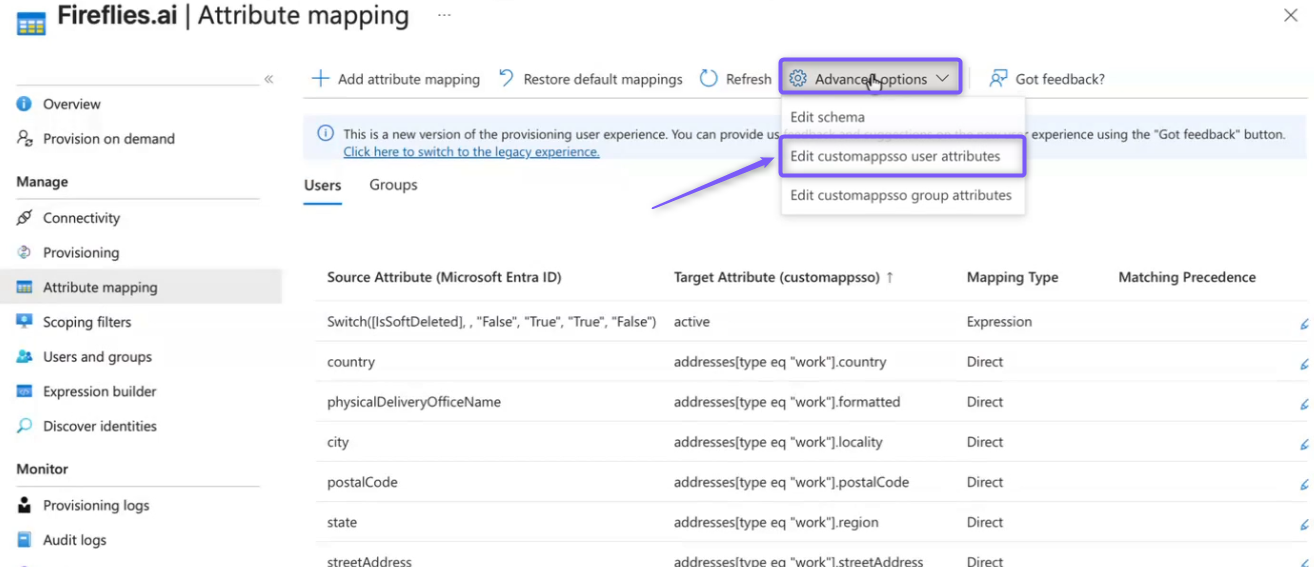Open Users and groups page
The height and width of the screenshot is (567, 1314).
click(97, 356)
